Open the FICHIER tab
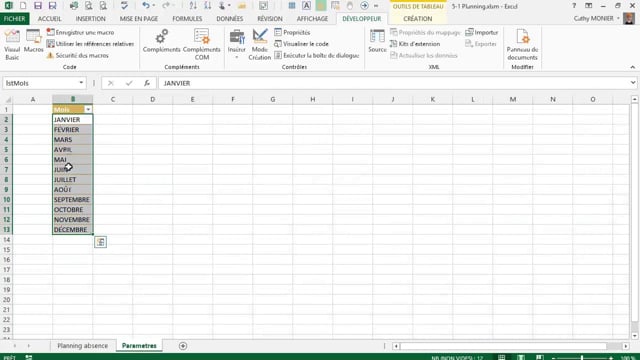The width and height of the screenshot is (640, 360). (x=14, y=19)
